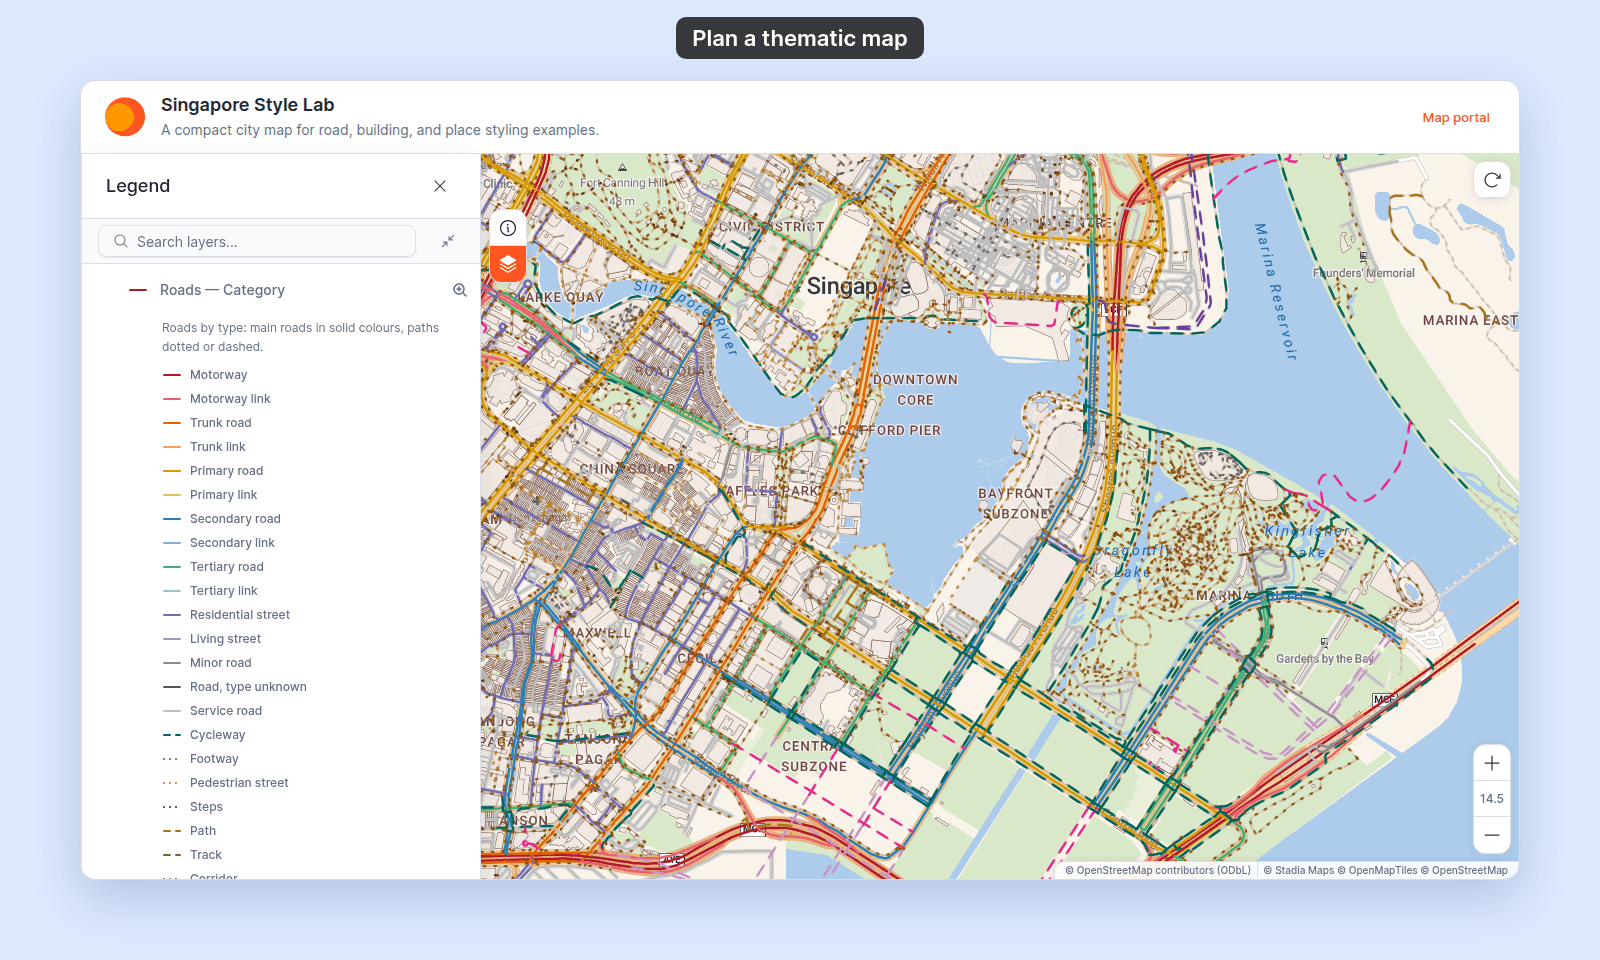1600x960 pixels.
Task: Click the Legend panel heading
Action: 138,186
